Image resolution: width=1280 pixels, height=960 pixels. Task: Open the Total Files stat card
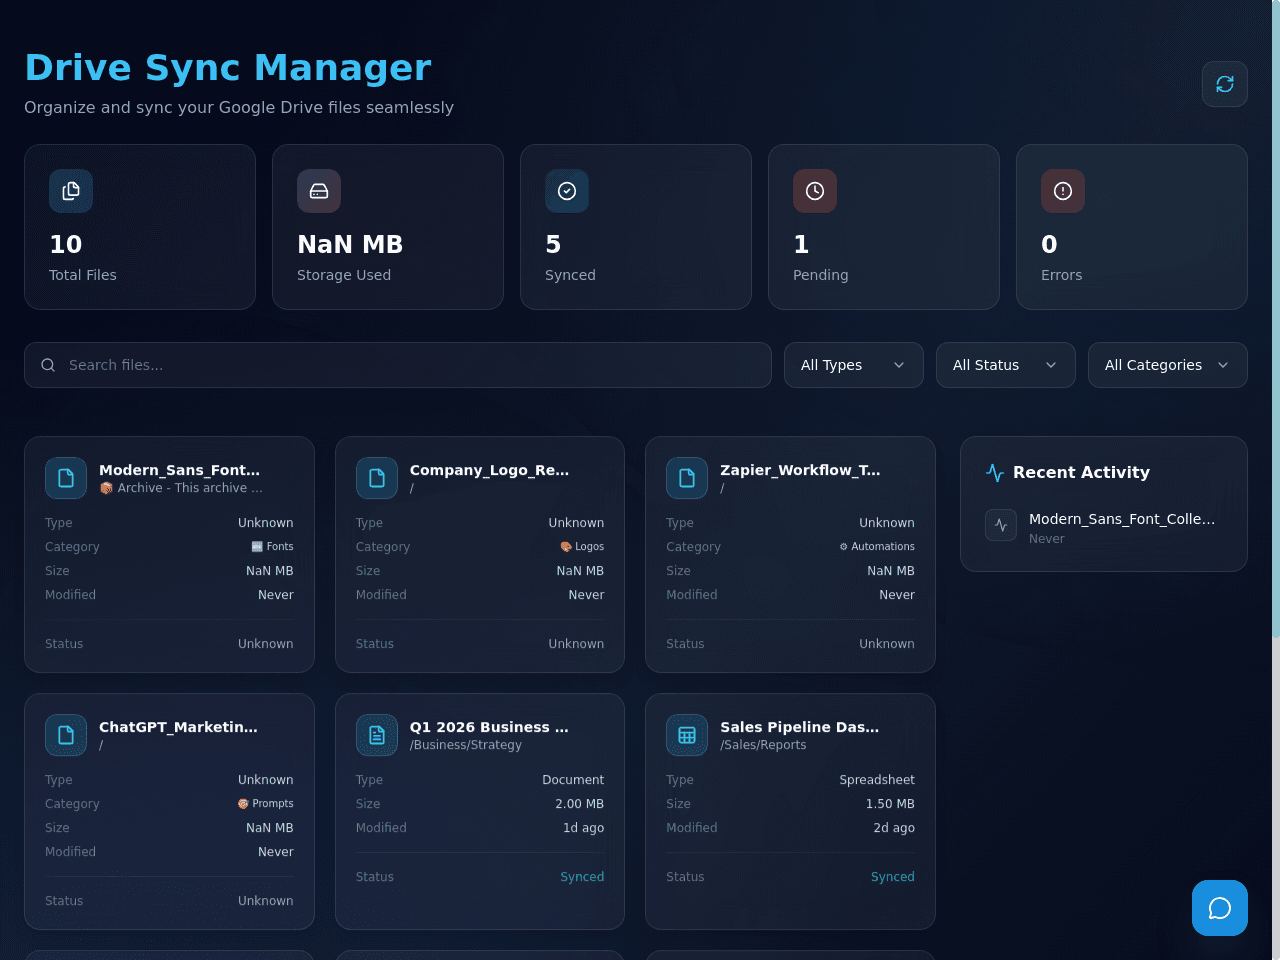pos(140,227)
